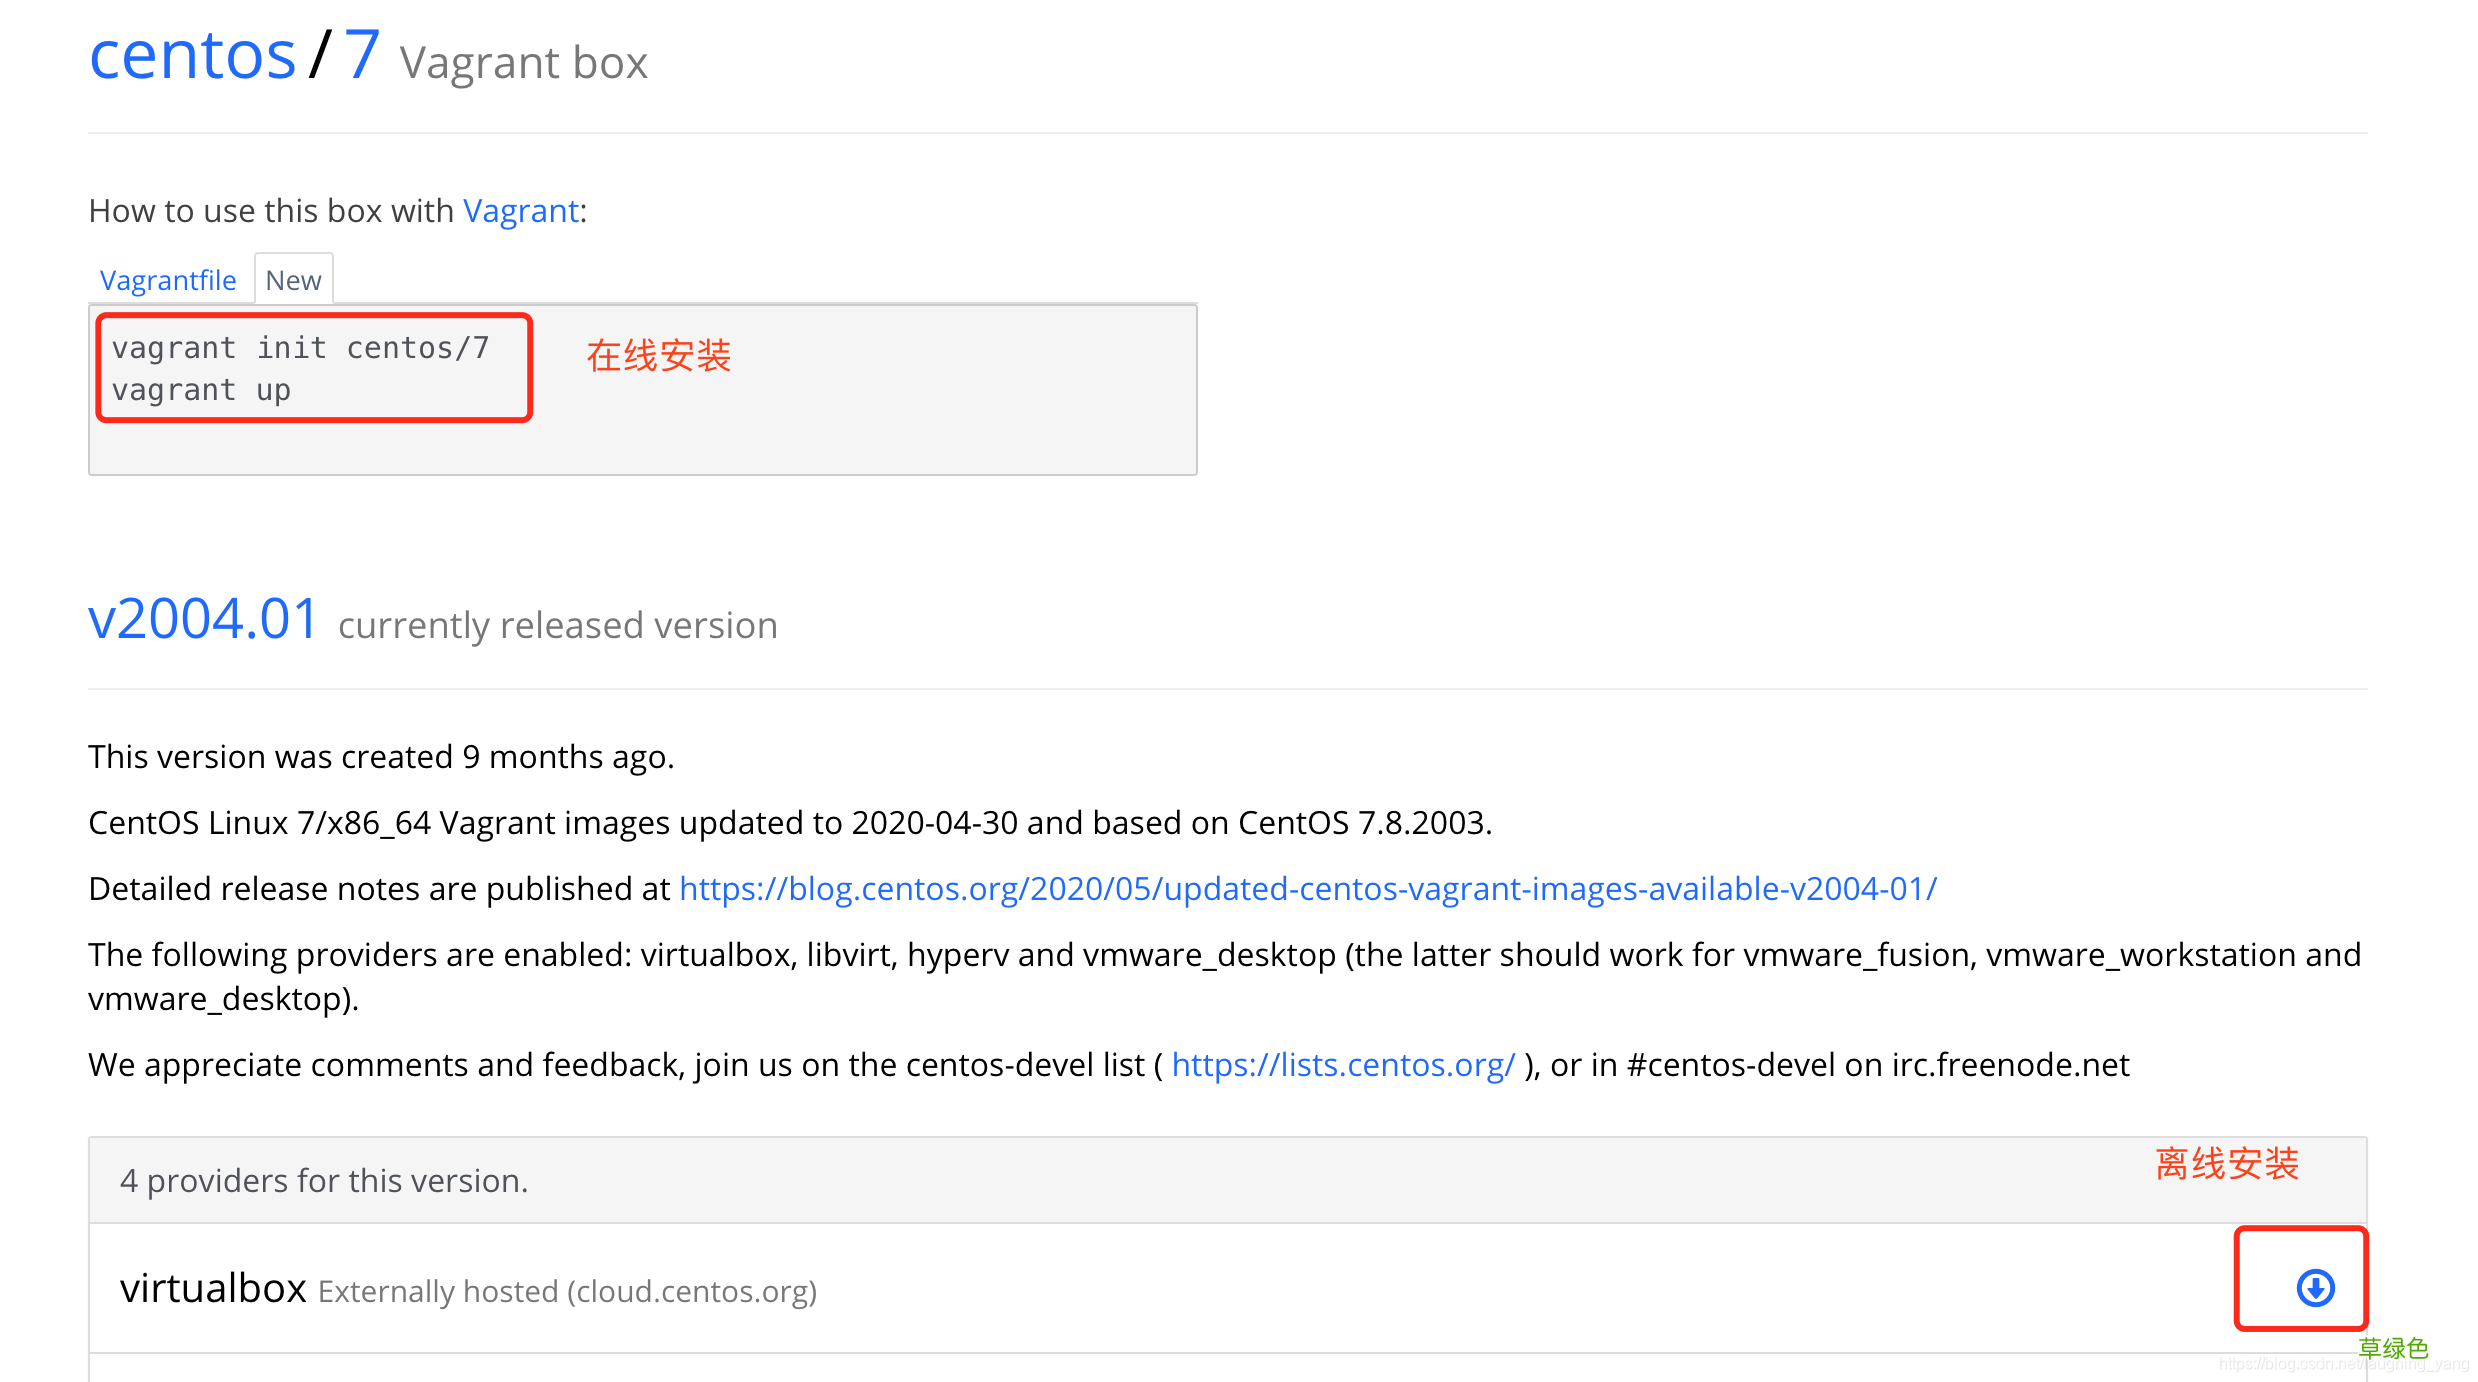The width and height of the screenshot is (2478, 1382).
Task: Open the centos organization page
Action: (x=192, y=55)
